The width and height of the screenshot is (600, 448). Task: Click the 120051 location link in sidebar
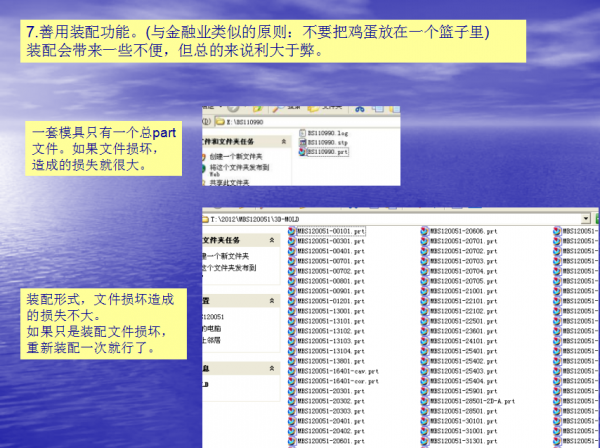pyautogui.click(x=213, y=317)
